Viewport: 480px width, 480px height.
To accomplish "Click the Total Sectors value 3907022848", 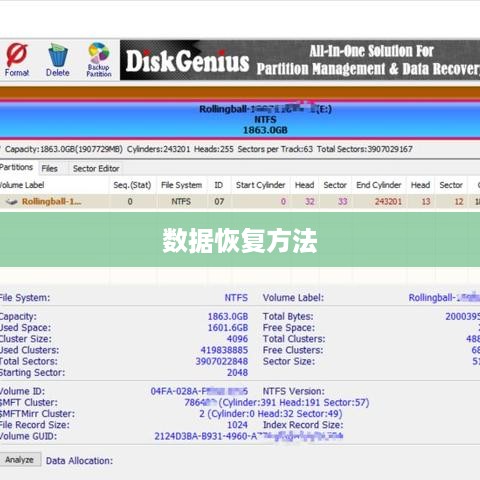I will click(222, 361).
